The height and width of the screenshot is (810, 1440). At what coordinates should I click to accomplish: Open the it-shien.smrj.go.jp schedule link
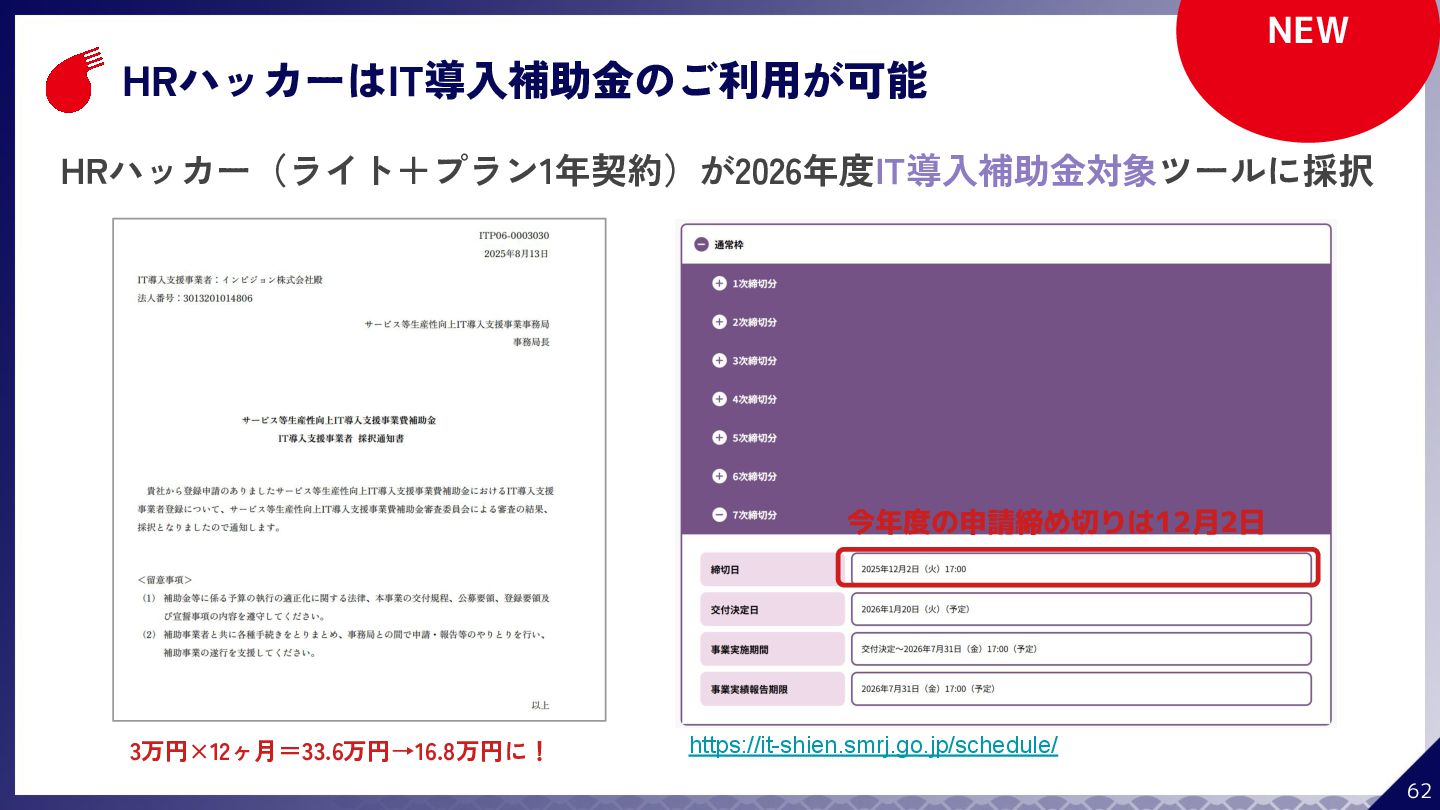click(873, 745)
